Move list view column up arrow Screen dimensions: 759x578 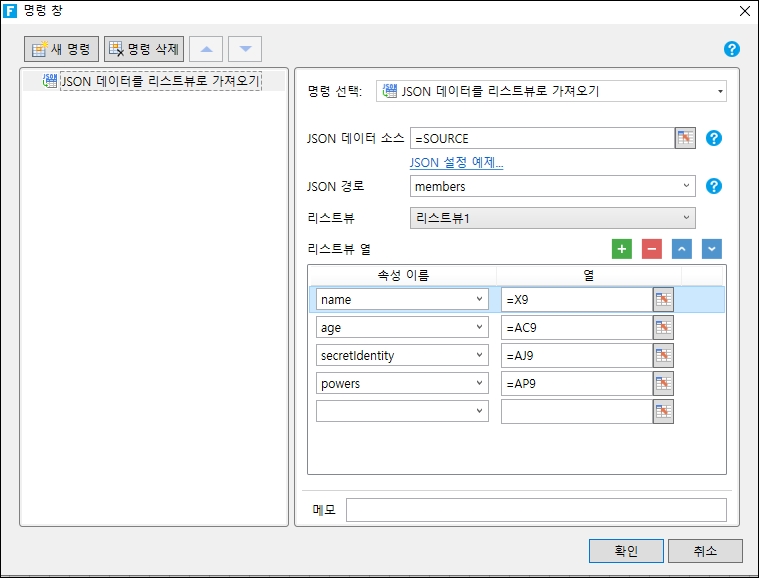[682, 249]
